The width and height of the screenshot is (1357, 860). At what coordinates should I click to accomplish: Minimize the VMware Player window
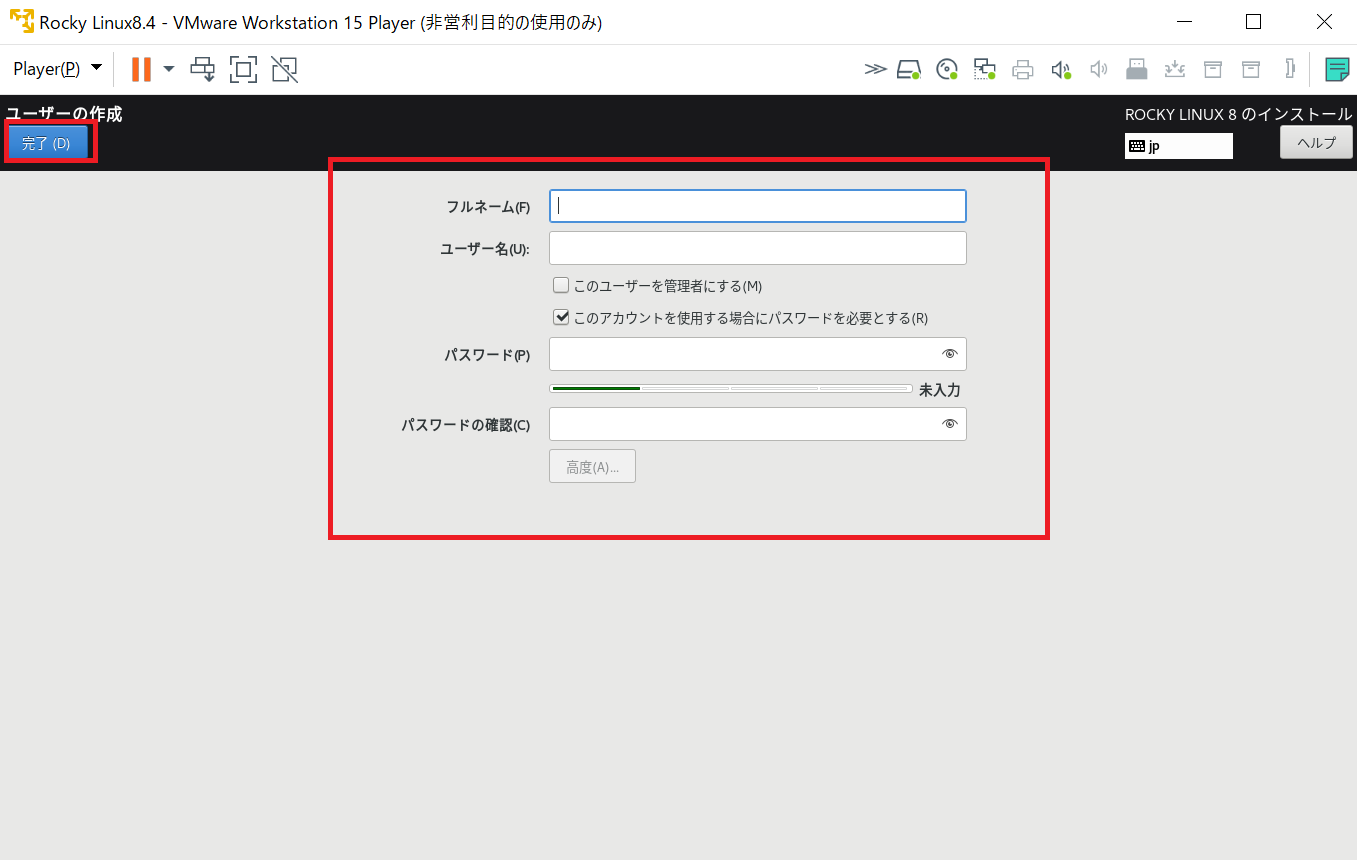coord(1185,21)
